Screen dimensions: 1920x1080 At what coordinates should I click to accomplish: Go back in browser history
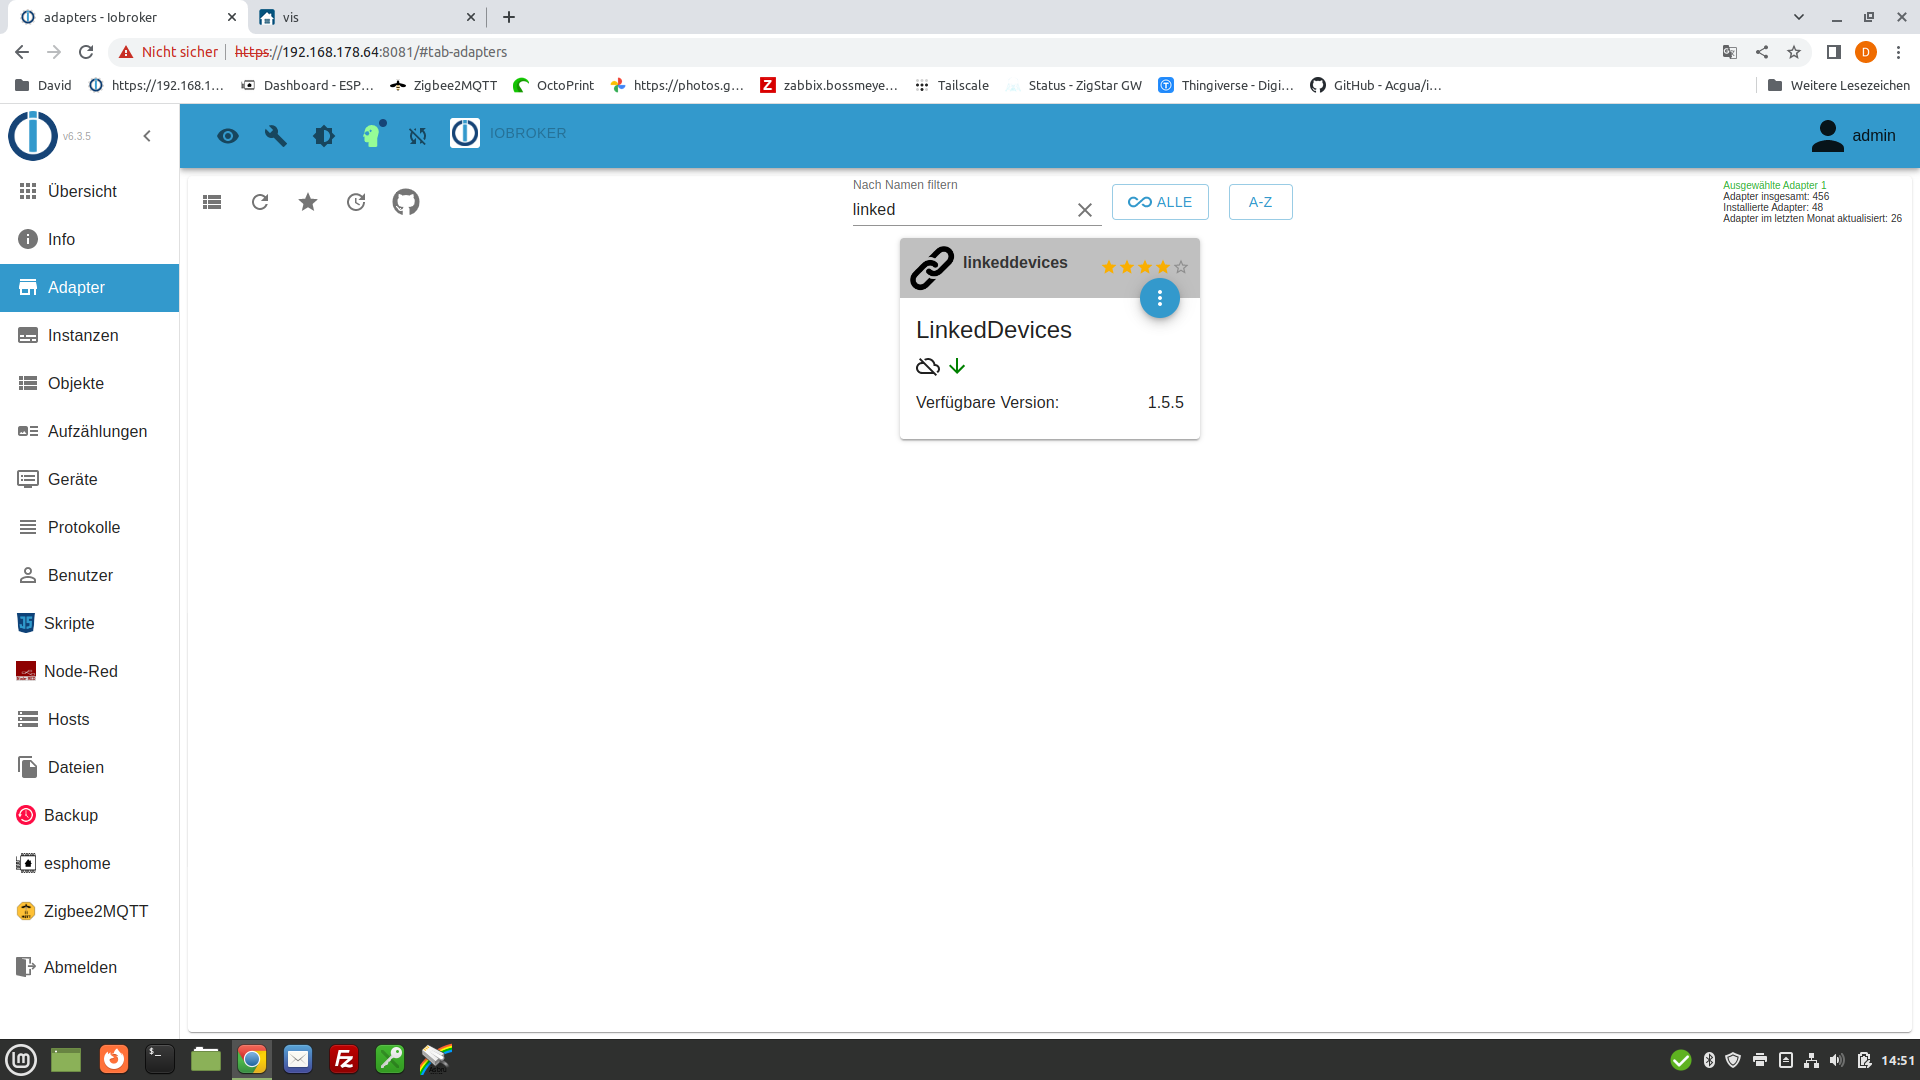(x=22, y=52)
